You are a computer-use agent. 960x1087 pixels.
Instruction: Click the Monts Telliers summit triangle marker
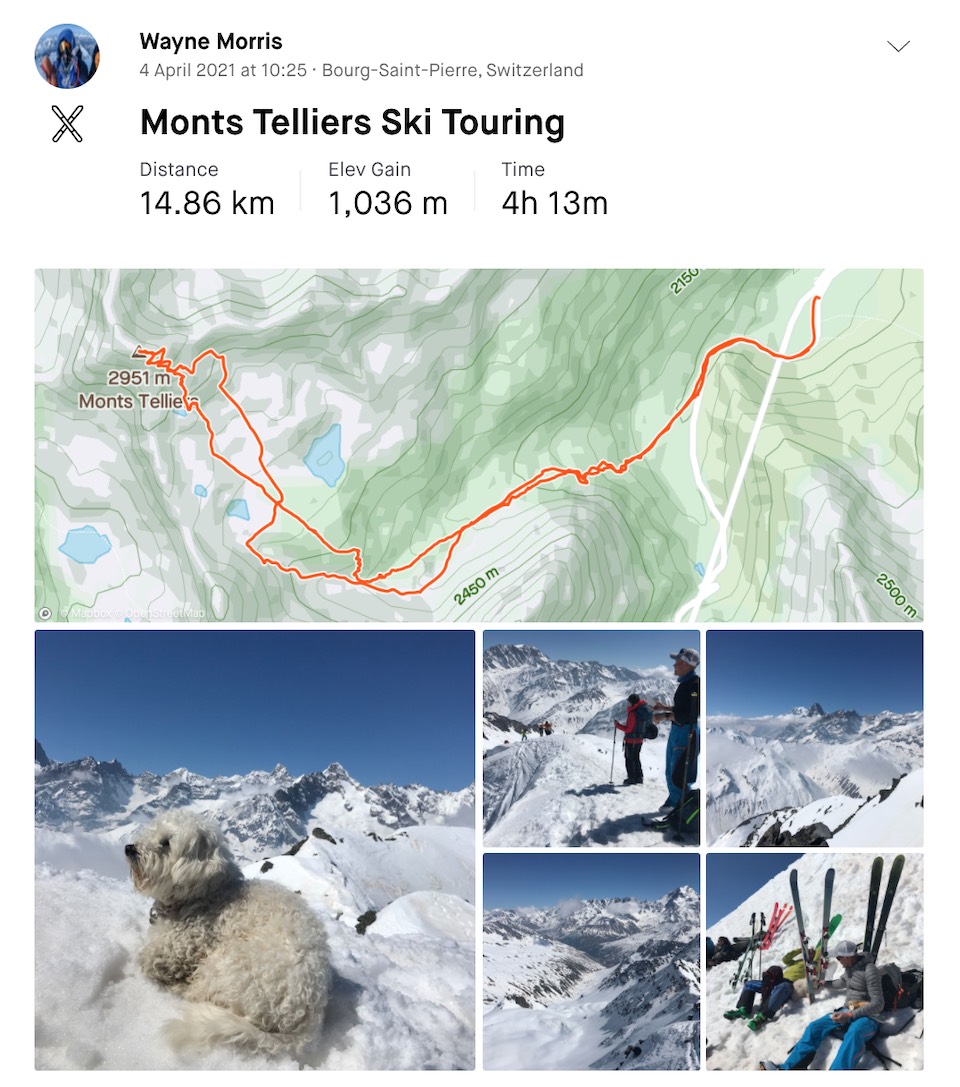click(139, 351)
